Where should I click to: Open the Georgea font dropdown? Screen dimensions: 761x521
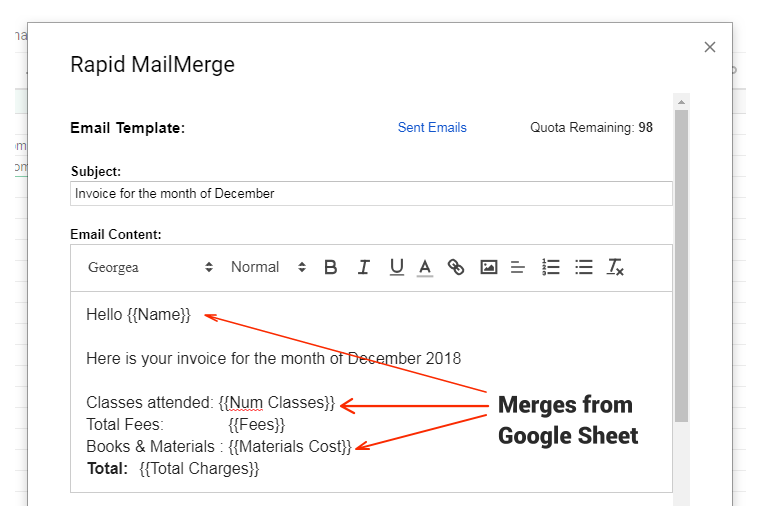[150, 267]
